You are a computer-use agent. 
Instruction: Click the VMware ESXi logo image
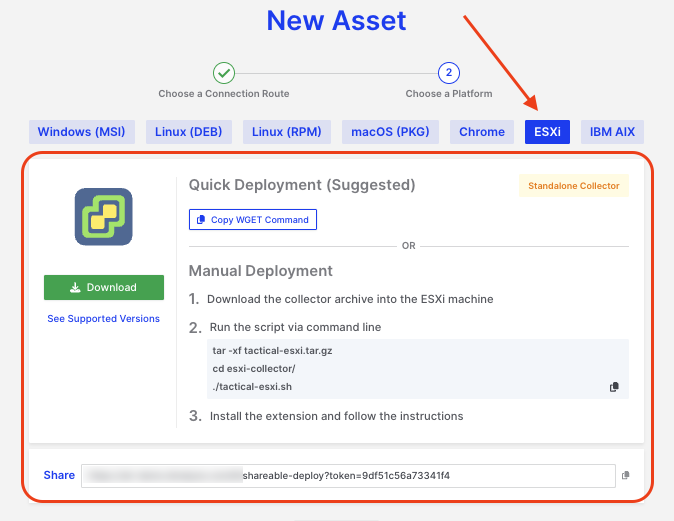pyautogui.click(x=104, y=217)
